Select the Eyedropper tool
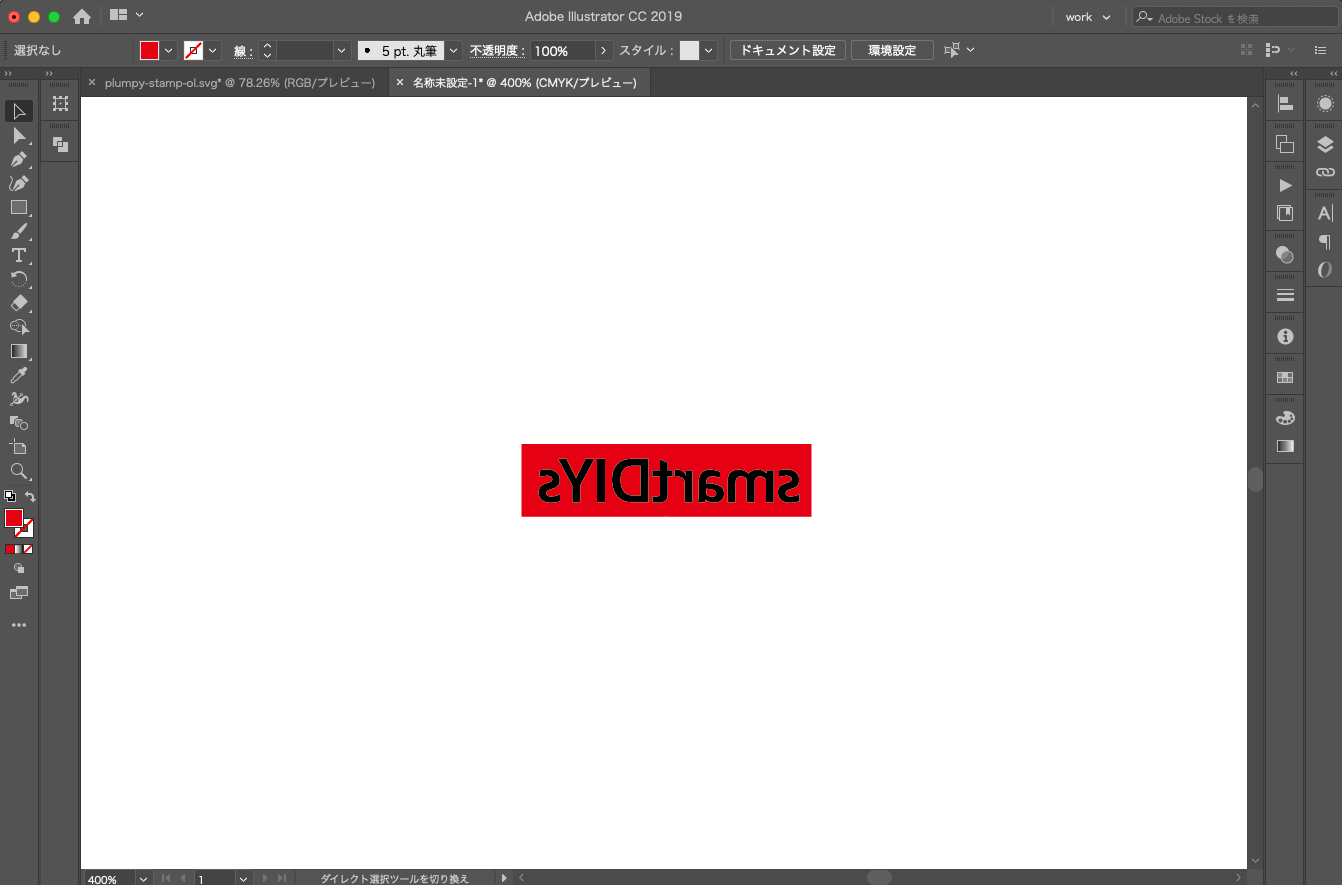 [19, 375]
